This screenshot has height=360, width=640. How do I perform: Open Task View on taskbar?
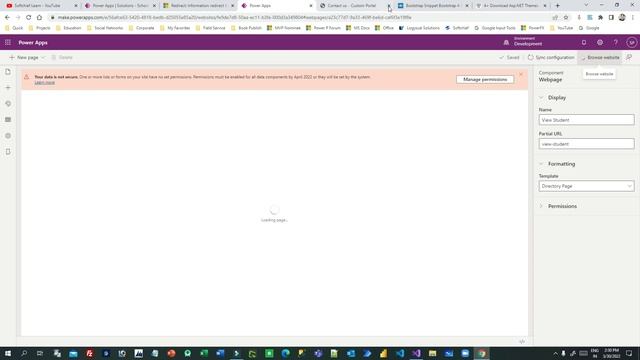(x=40, y=353)
